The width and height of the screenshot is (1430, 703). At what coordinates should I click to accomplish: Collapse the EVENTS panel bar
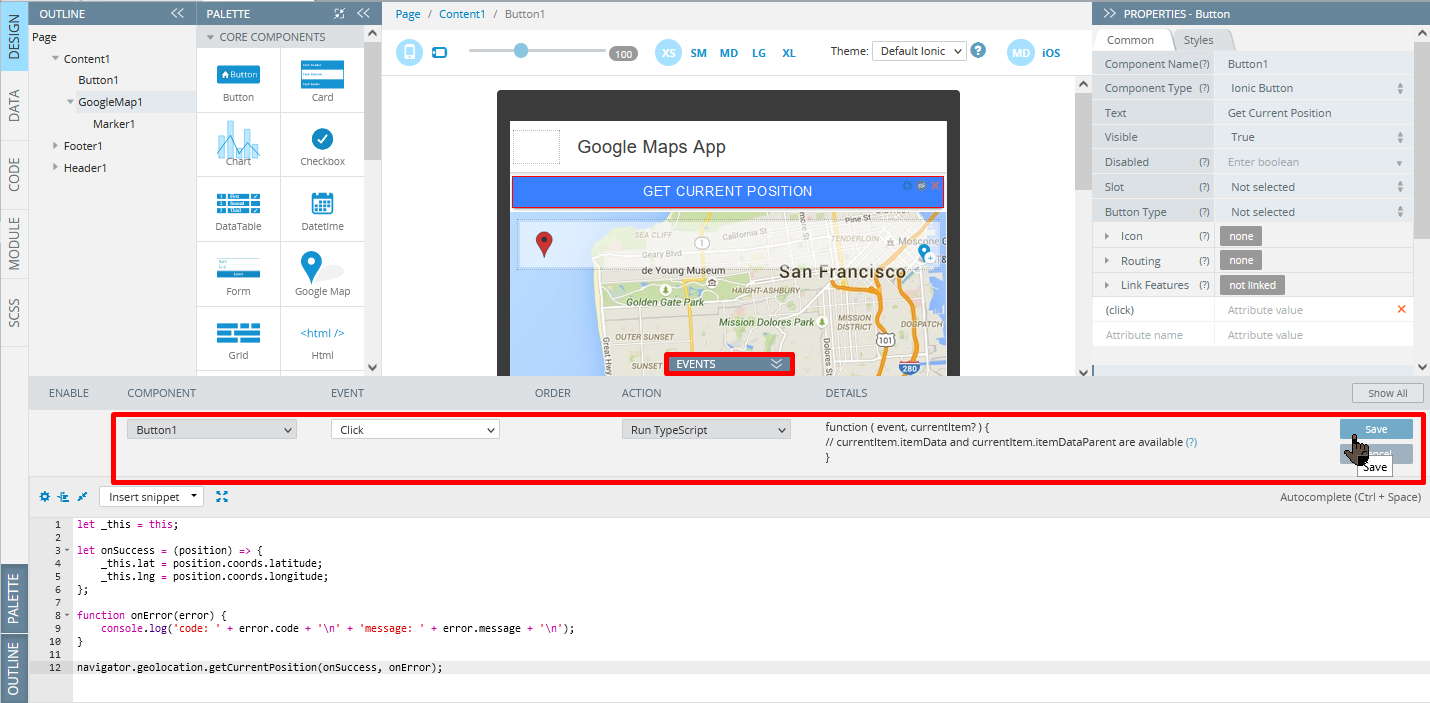(x=729, y=364)
